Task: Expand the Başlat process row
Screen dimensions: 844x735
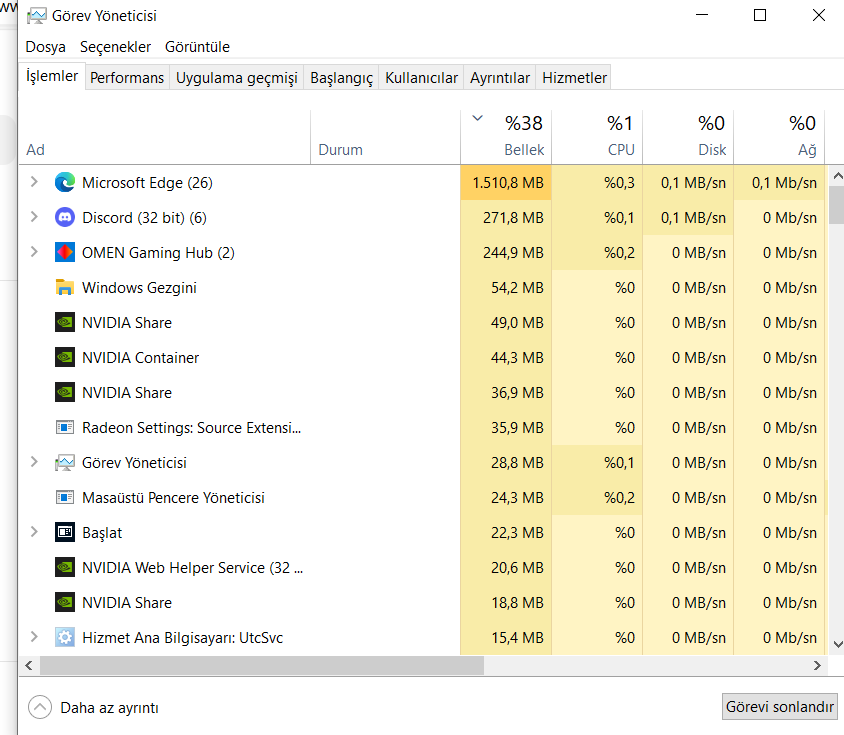Action: (34, 532)
